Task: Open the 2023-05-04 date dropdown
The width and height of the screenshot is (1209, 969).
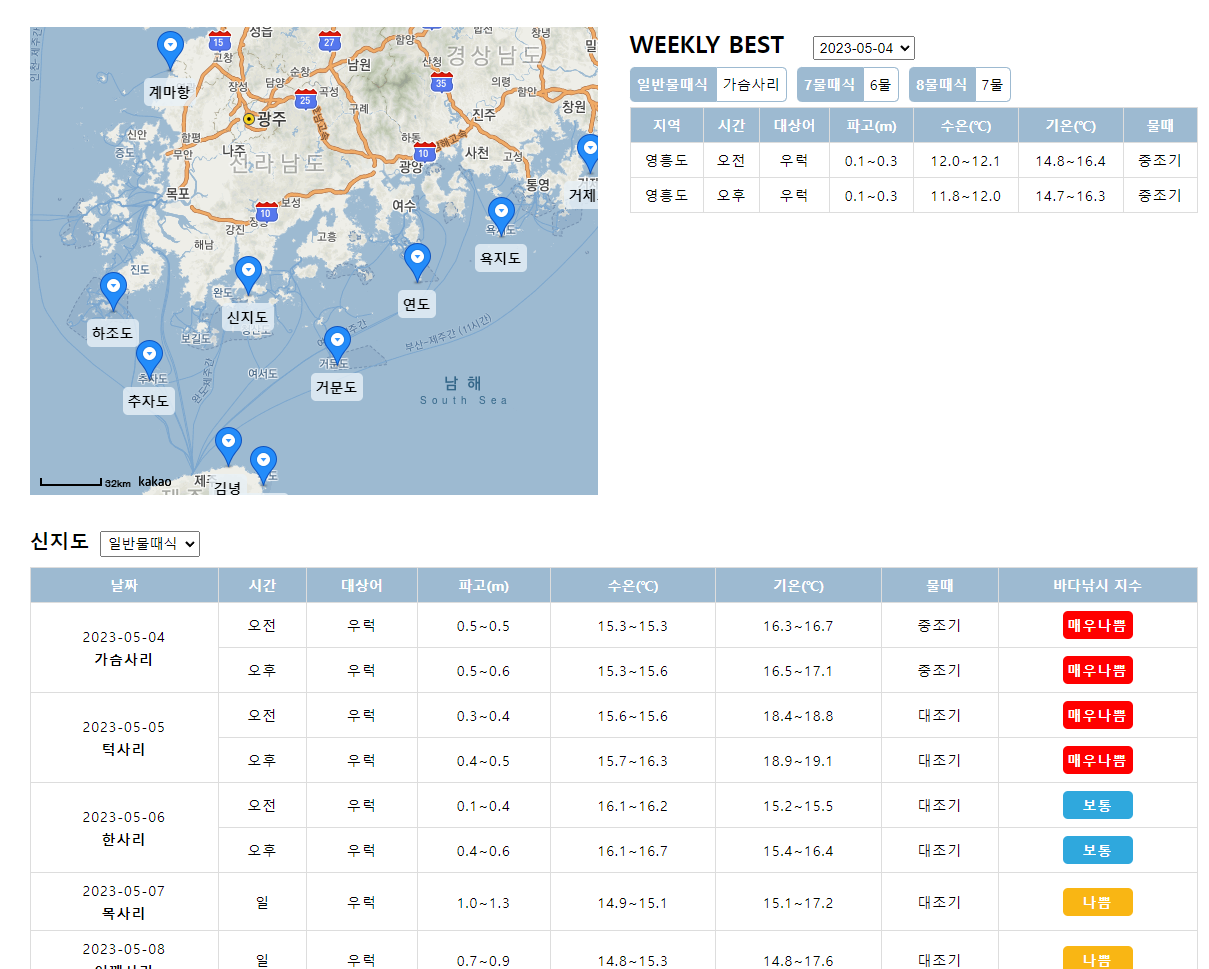Action: 863,48
